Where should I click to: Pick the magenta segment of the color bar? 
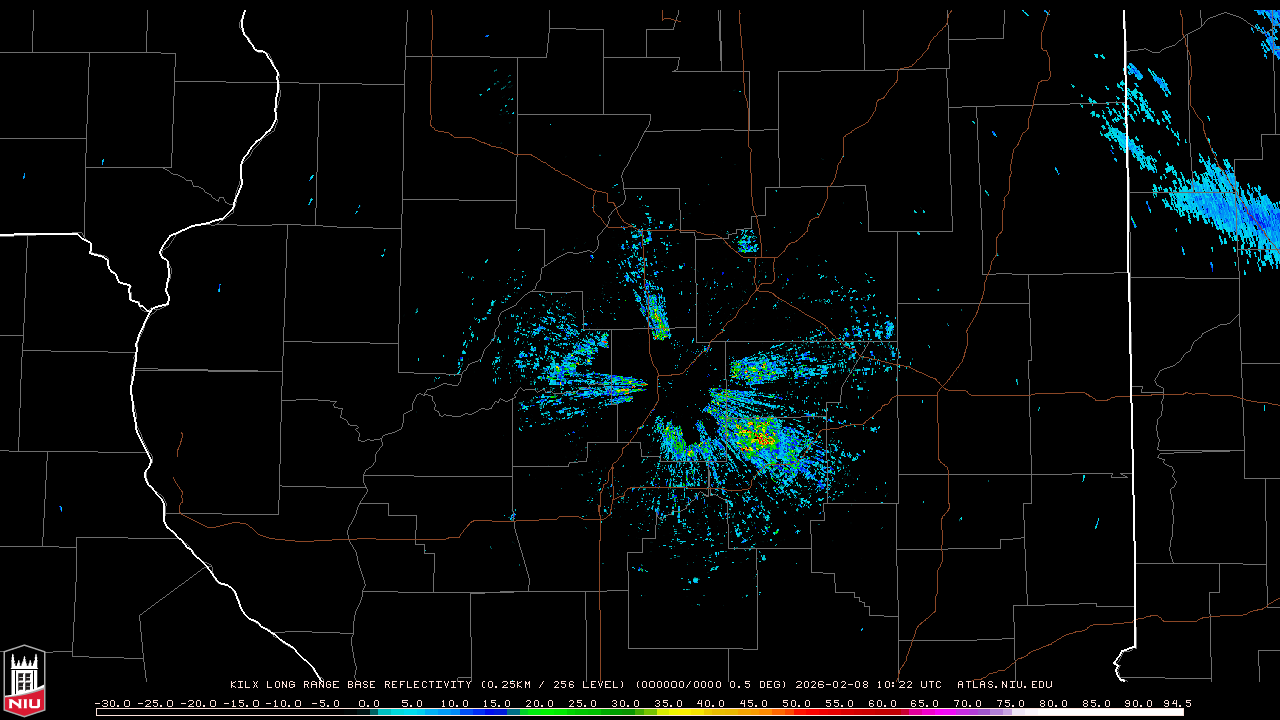click(930, 713)
